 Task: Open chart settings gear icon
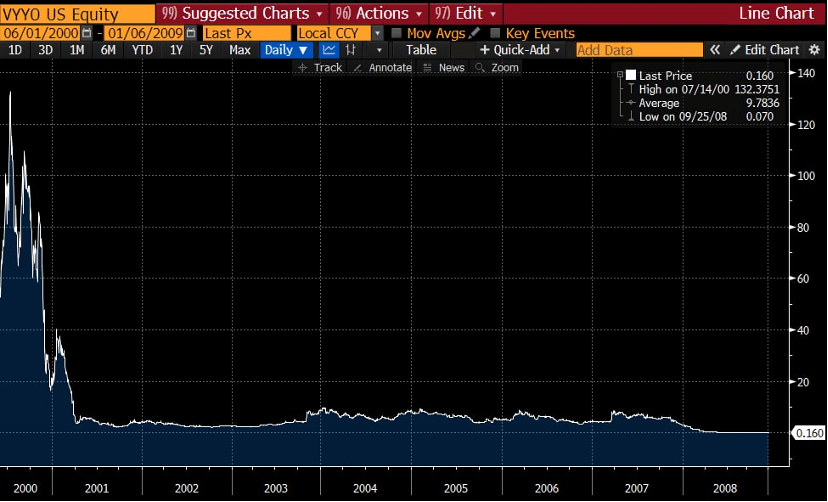coord(814,50)
